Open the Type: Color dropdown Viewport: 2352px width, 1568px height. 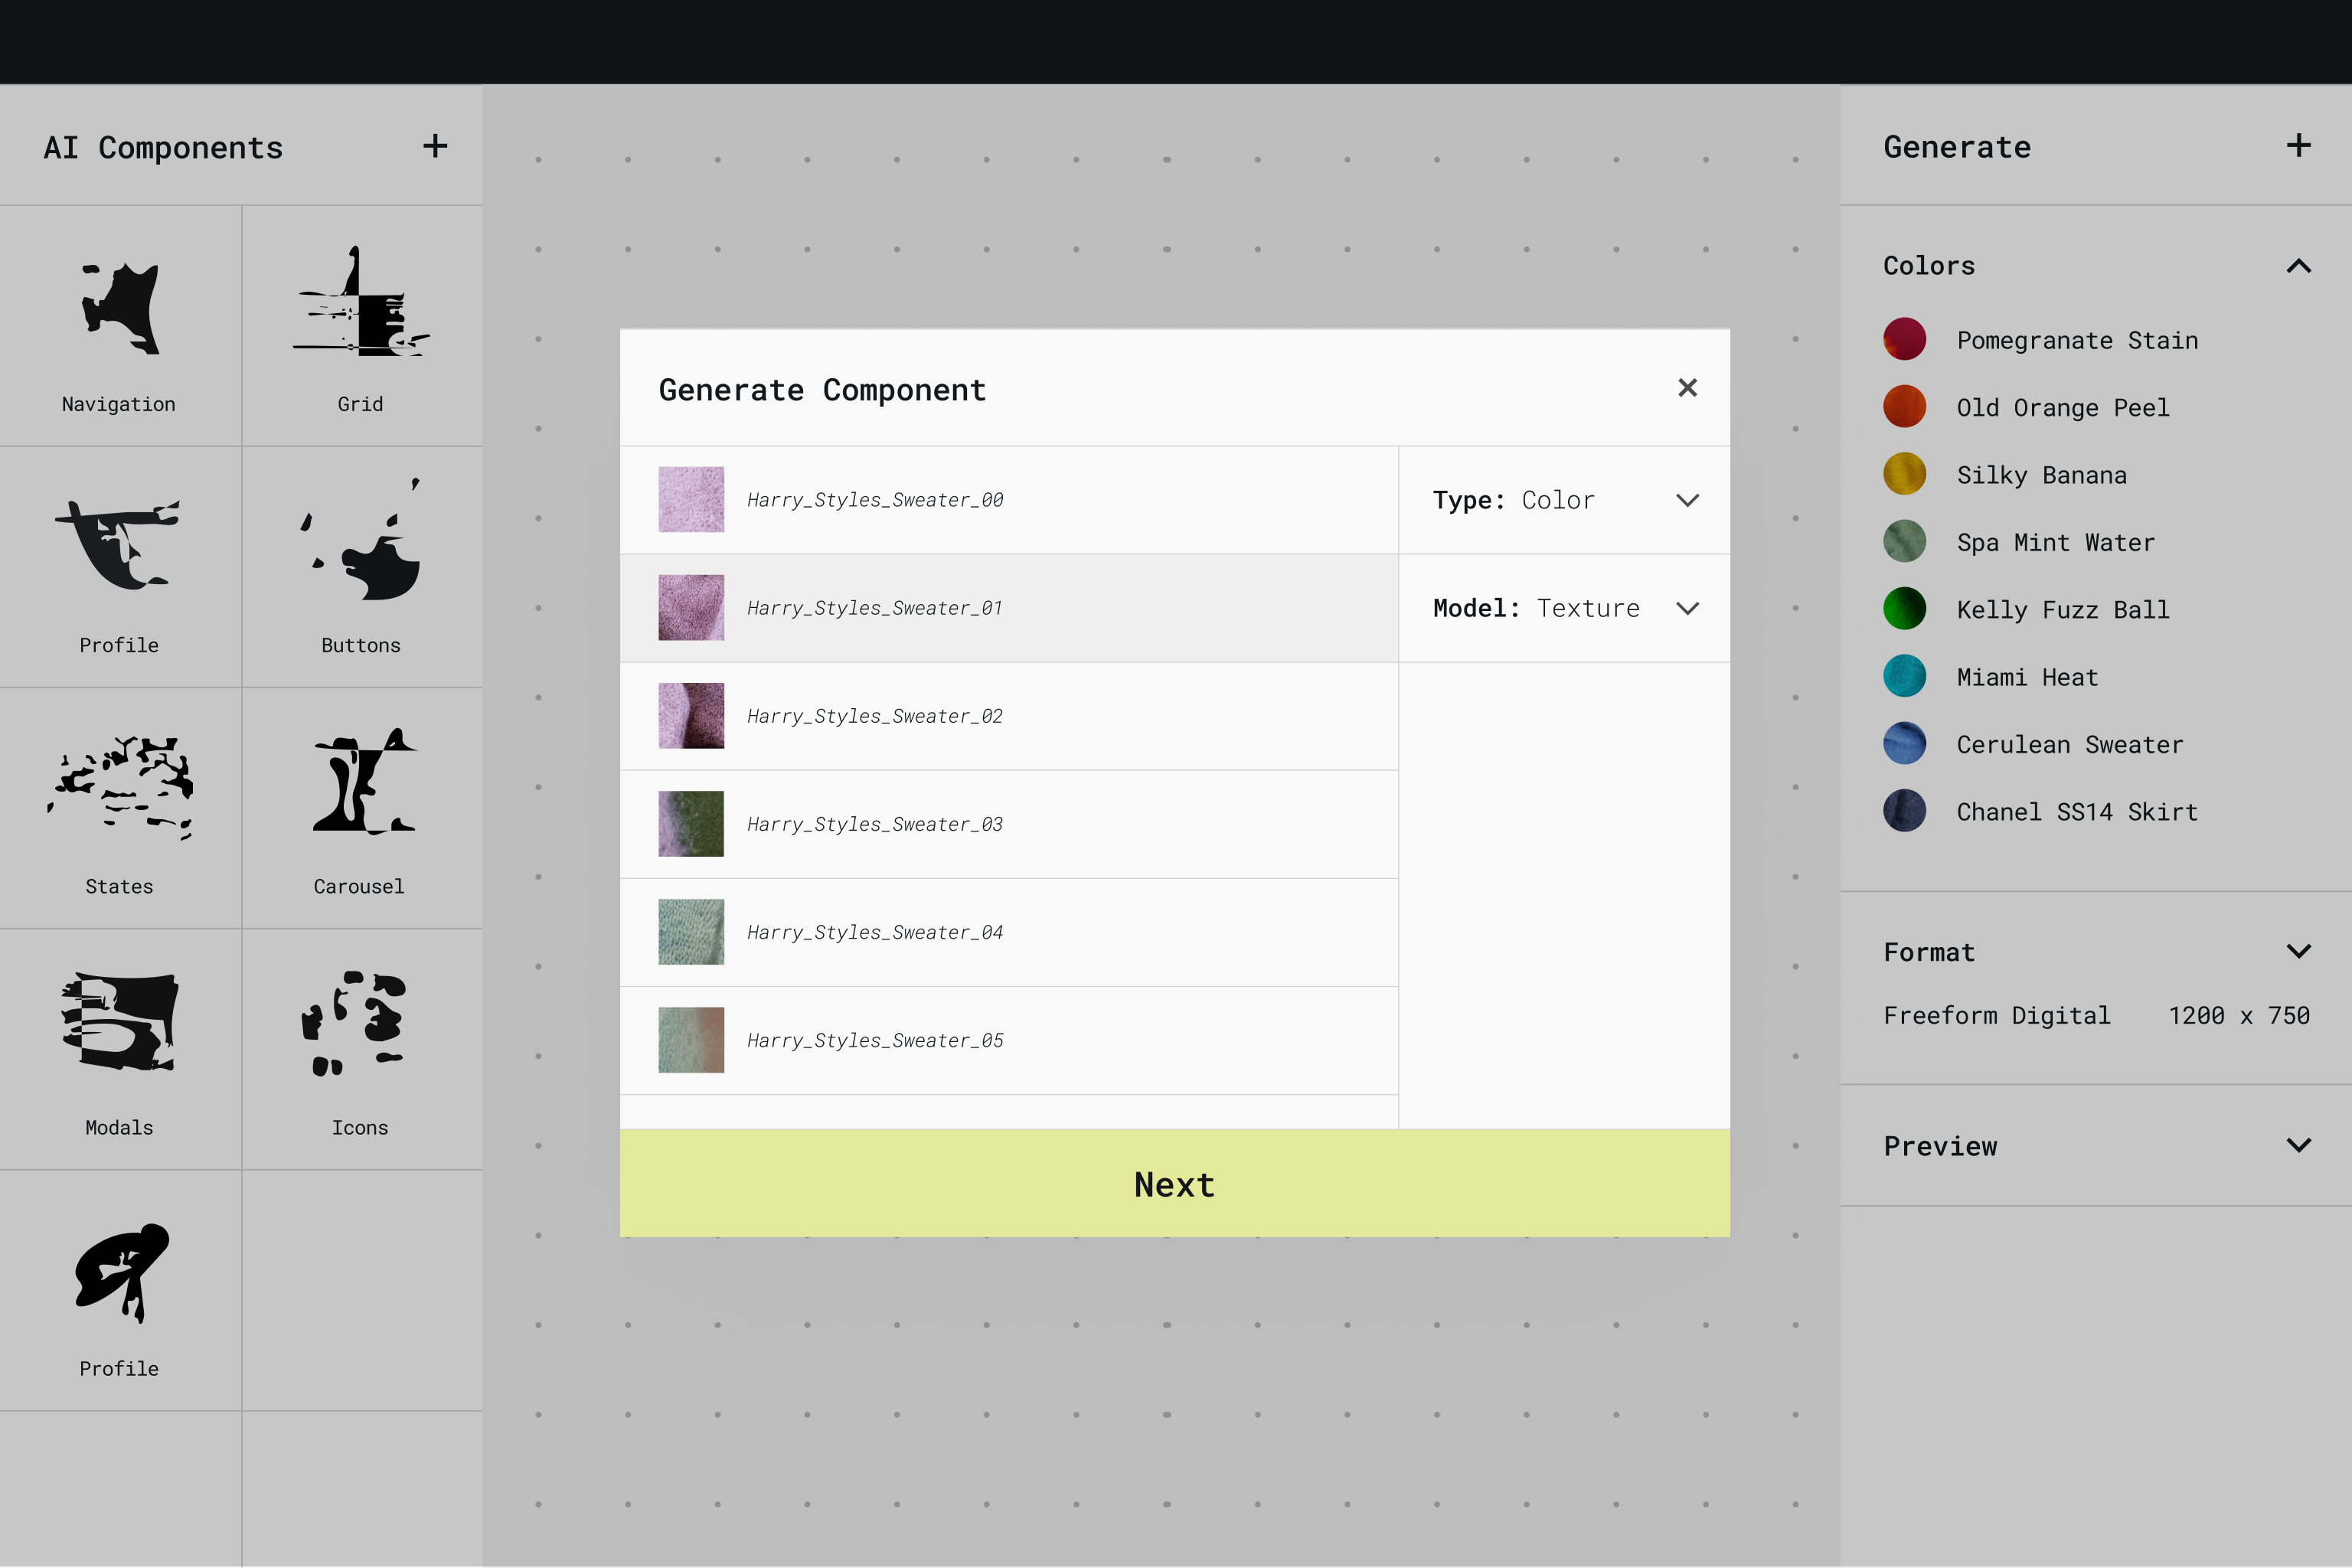[1564, 500]
